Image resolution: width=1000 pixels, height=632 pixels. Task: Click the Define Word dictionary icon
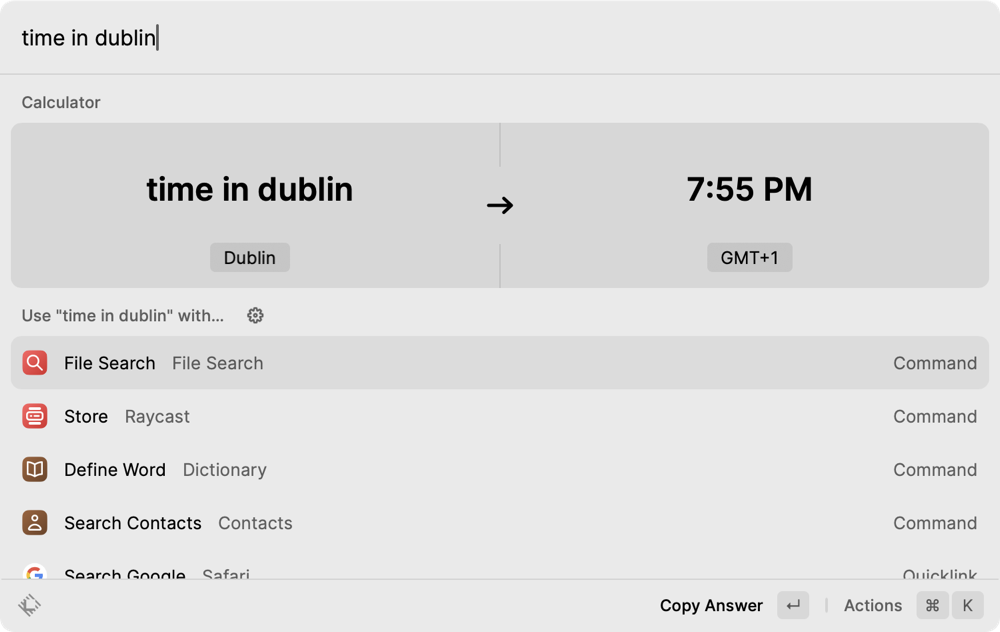(x=35, y=469)
